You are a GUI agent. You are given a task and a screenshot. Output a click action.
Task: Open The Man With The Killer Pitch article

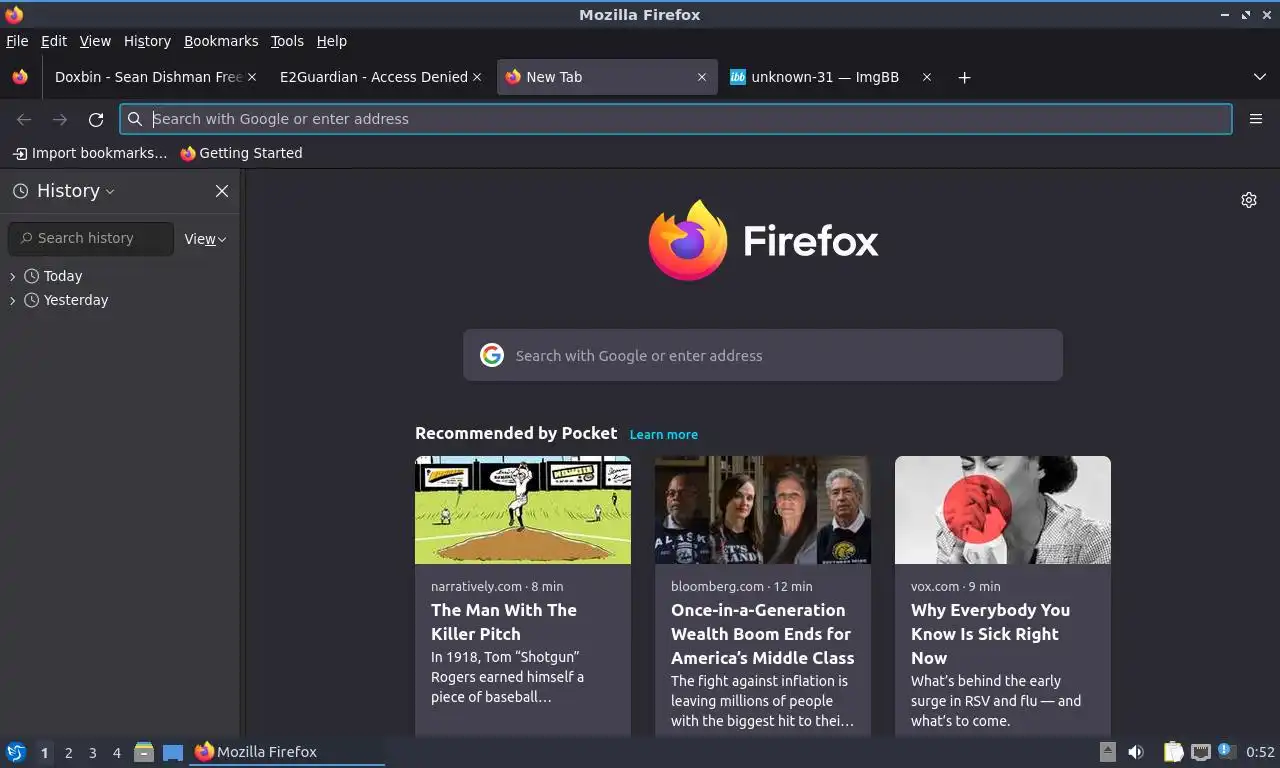[x=504, y=622]
